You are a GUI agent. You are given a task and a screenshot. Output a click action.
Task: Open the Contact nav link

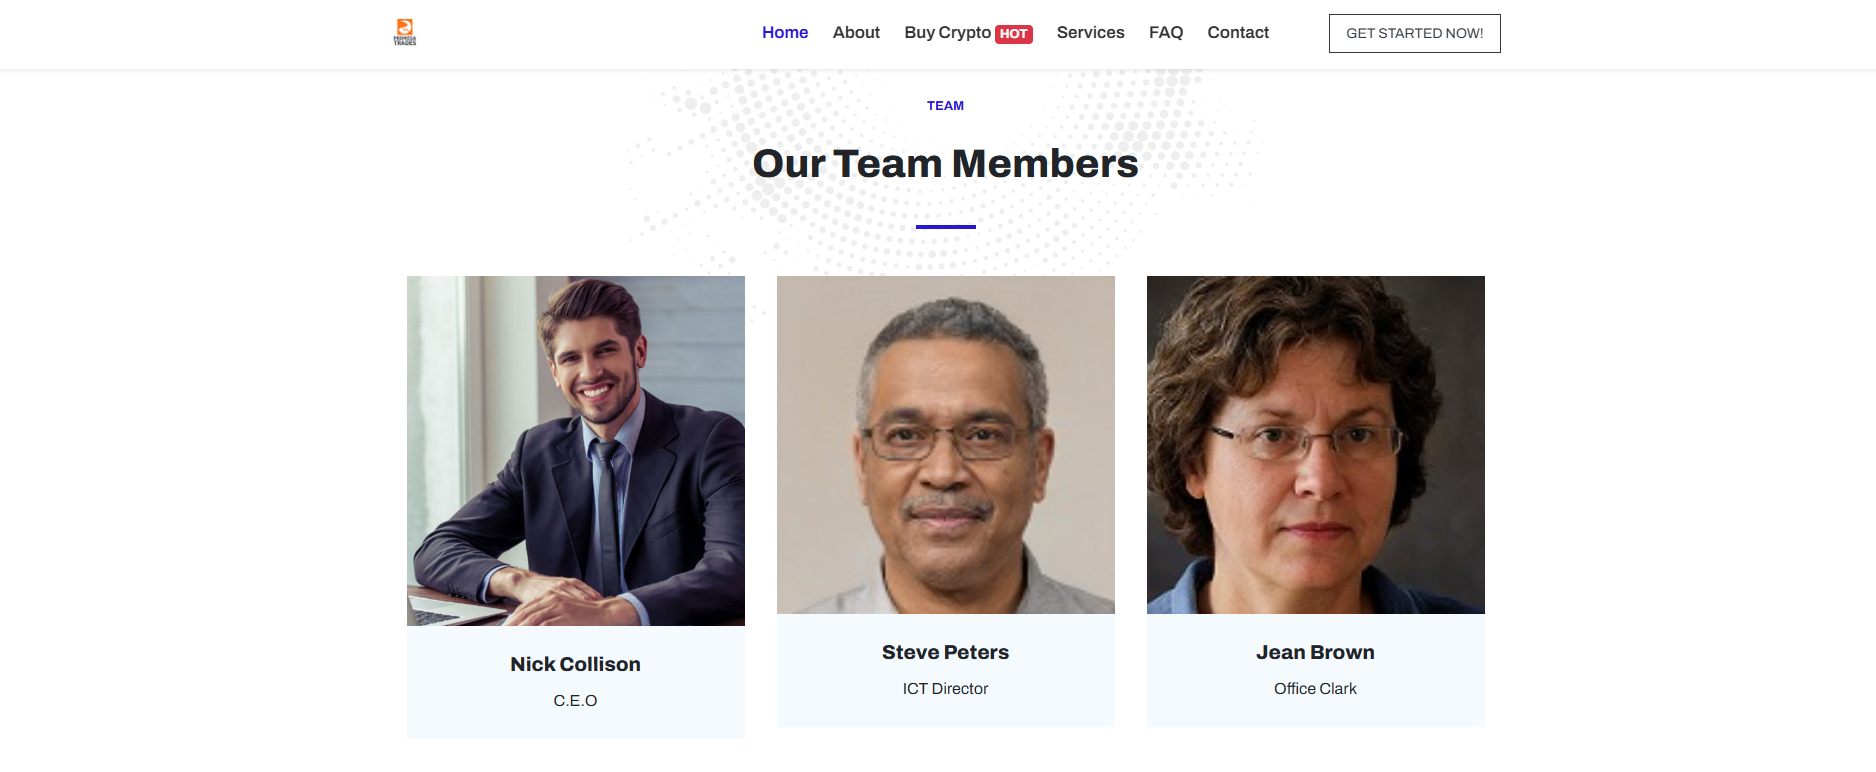click(1238, 33)
